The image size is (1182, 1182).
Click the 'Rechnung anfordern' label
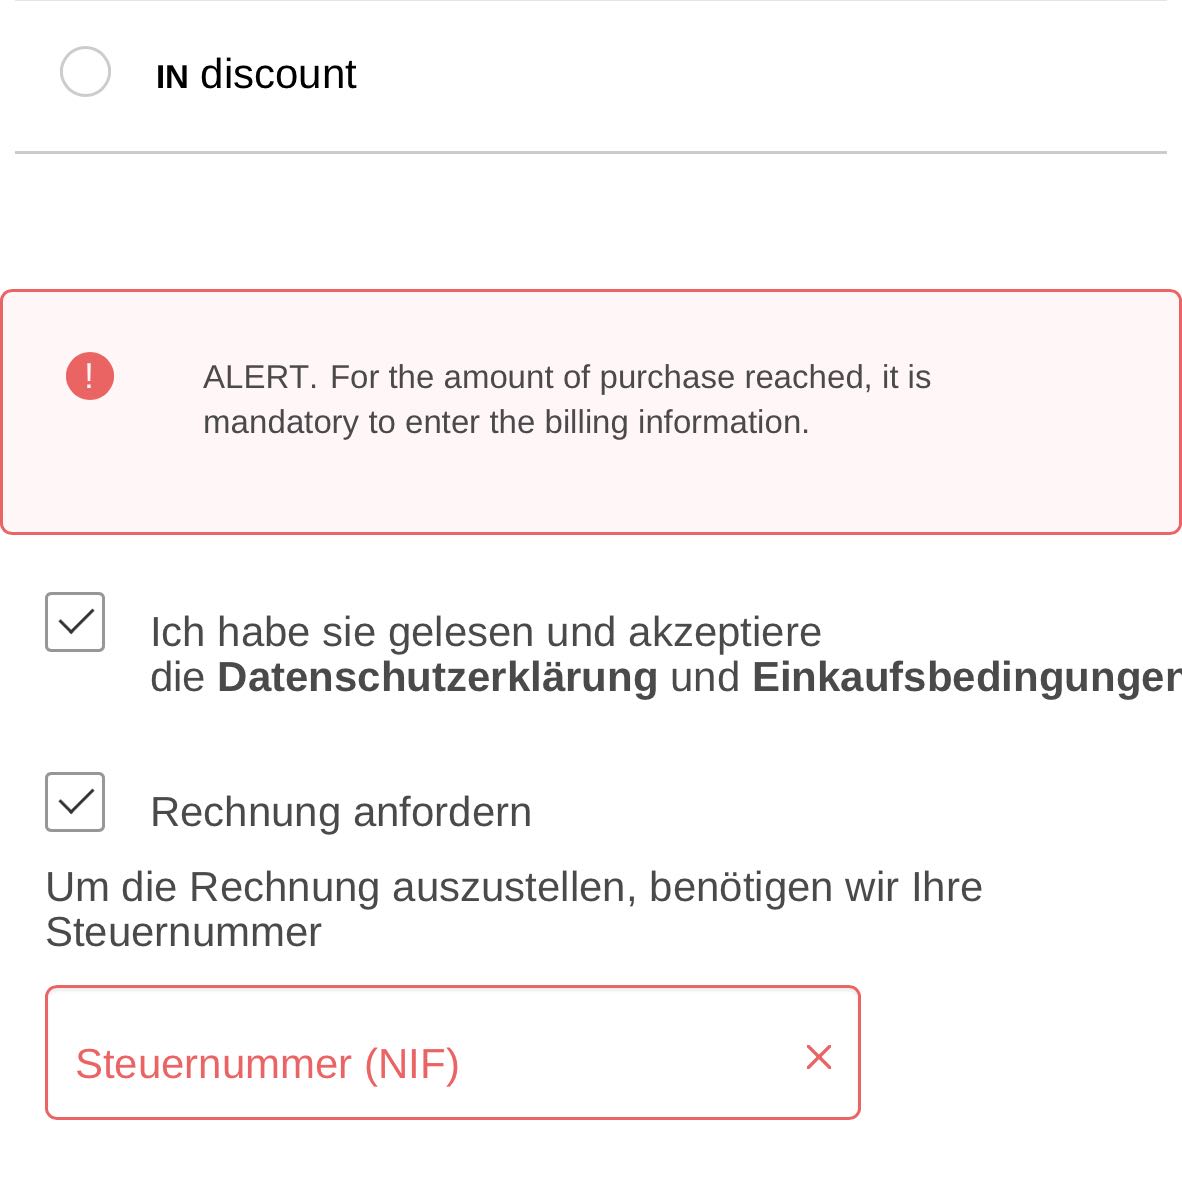(341, 812)
